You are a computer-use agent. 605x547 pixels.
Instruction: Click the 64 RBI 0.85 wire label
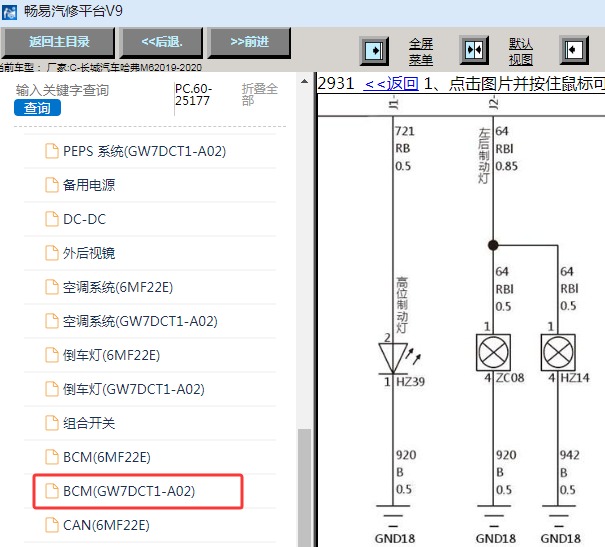(506, 149)
